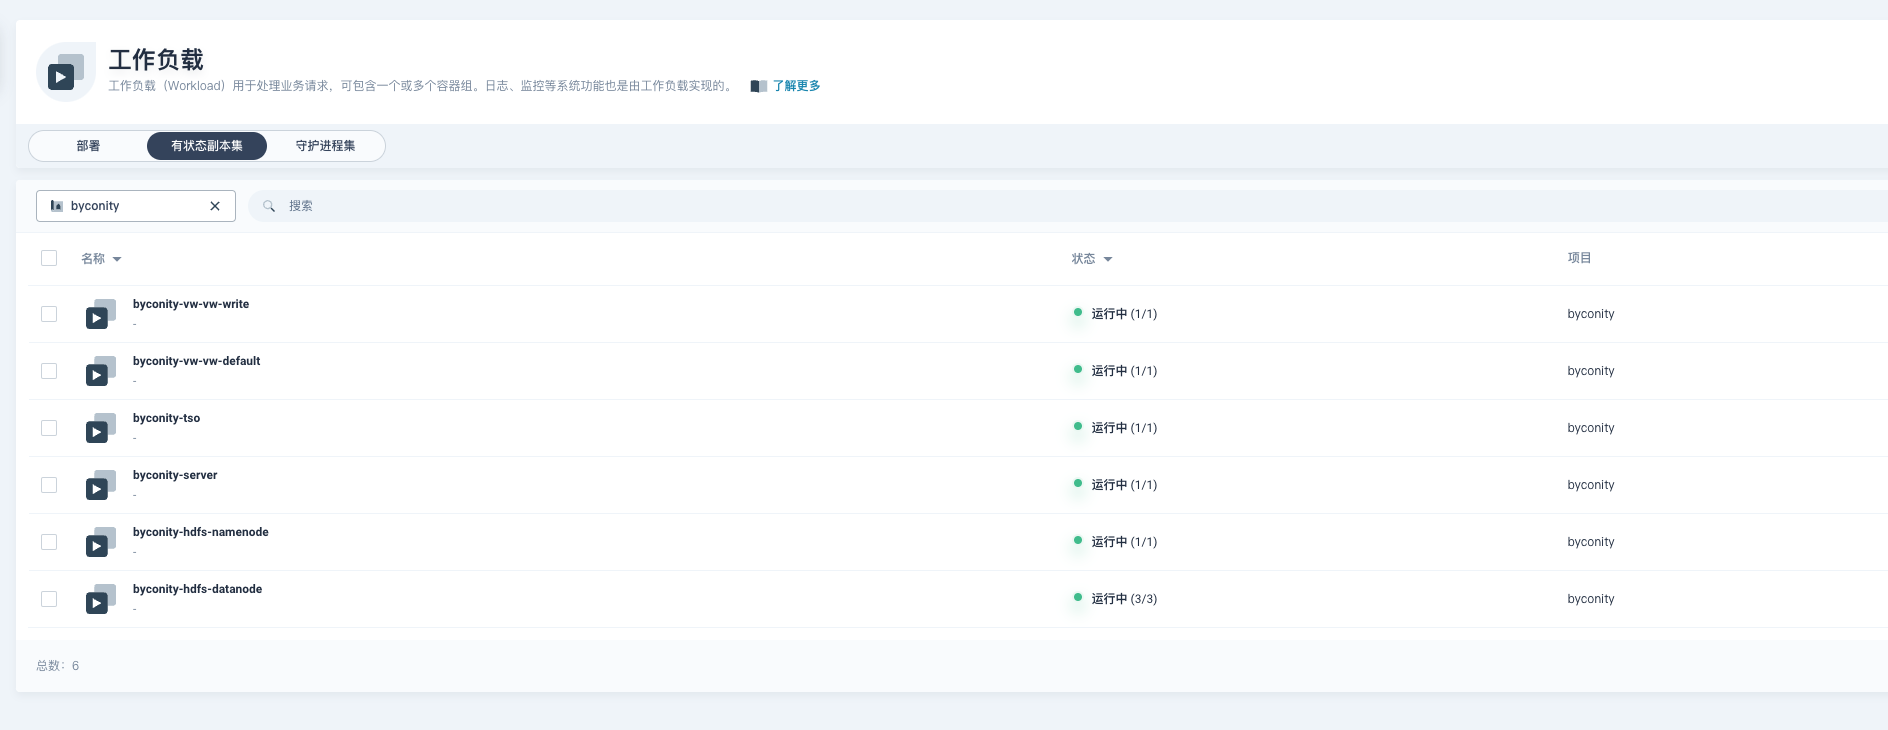The width and height of the screenshot is (1888, 730).
Task: Check the byconity-vw-vw-write row checkbox
Action: [49, 314]
